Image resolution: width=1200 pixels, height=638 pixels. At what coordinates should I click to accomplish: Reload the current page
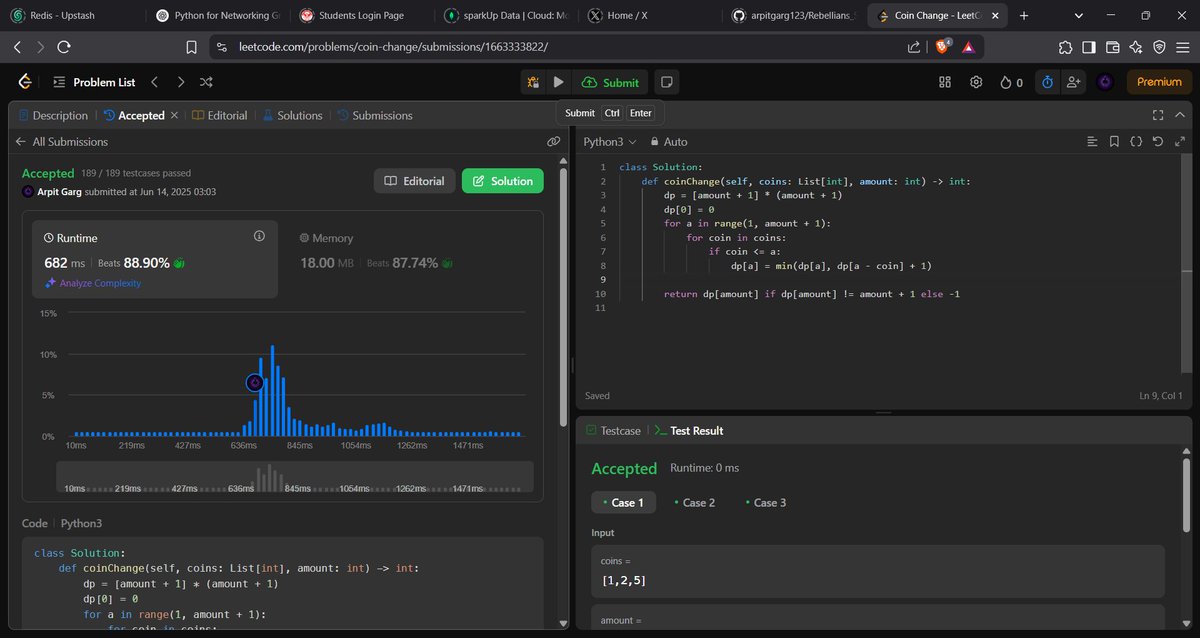64,47
